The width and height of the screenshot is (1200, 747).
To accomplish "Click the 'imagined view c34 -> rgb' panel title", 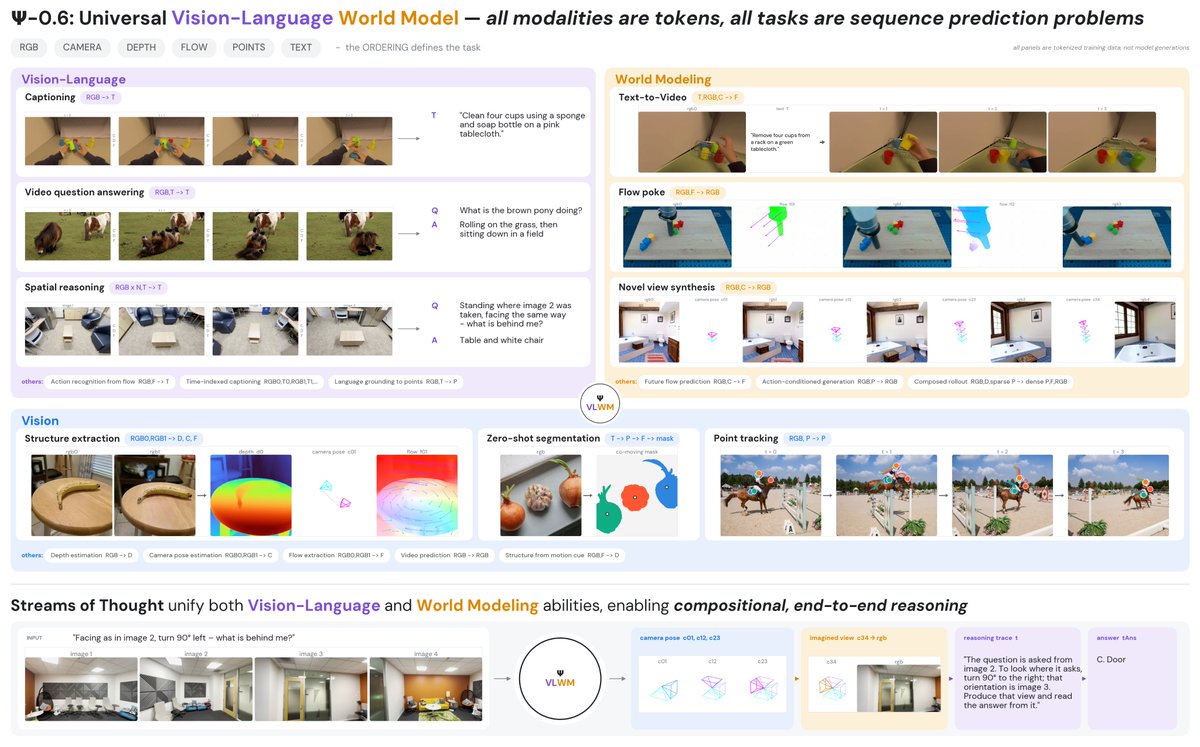I will point(847,637).
